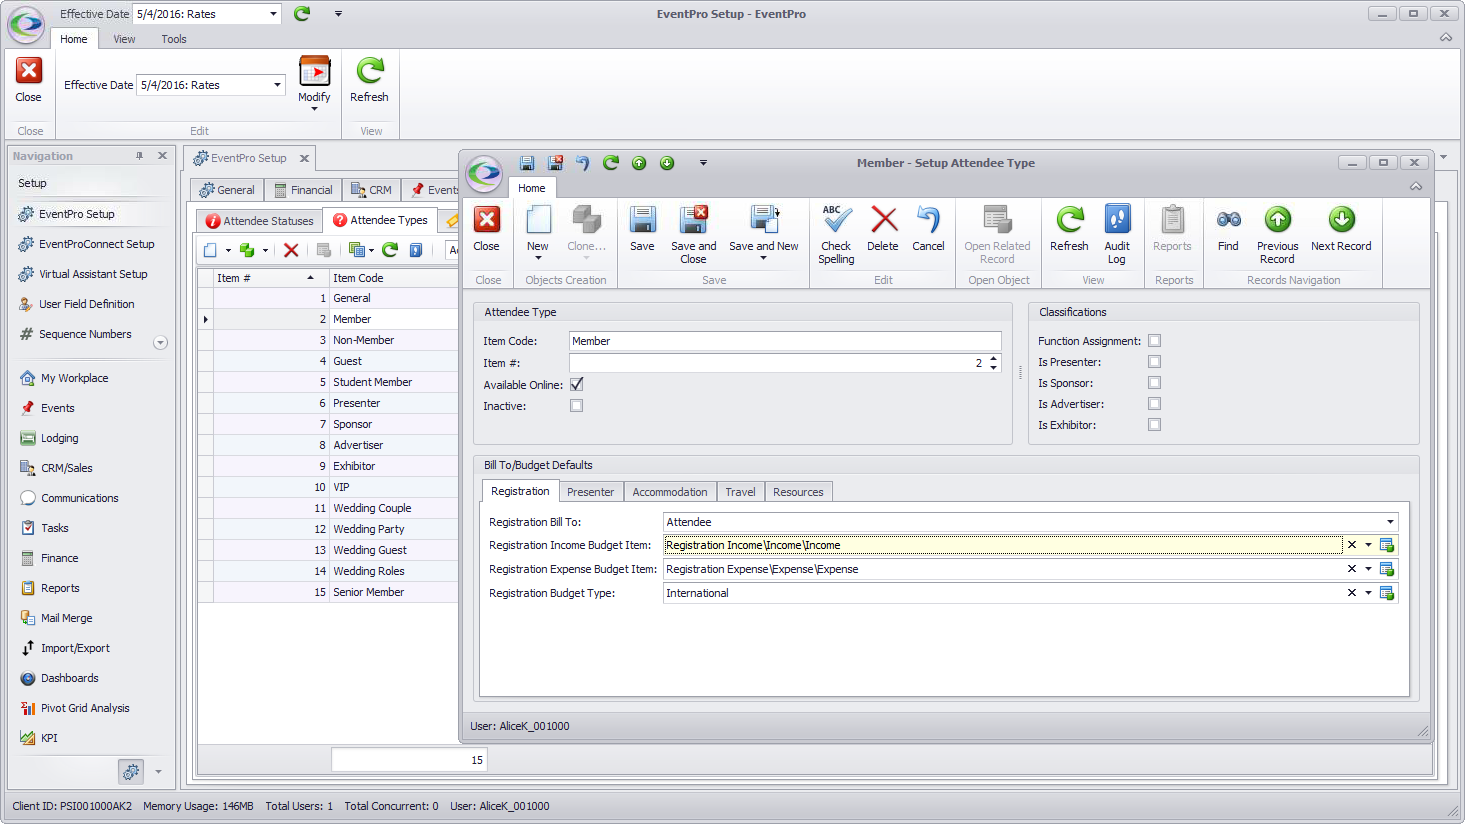Expand the Setup navigation group down-arrow

(160, 343)
